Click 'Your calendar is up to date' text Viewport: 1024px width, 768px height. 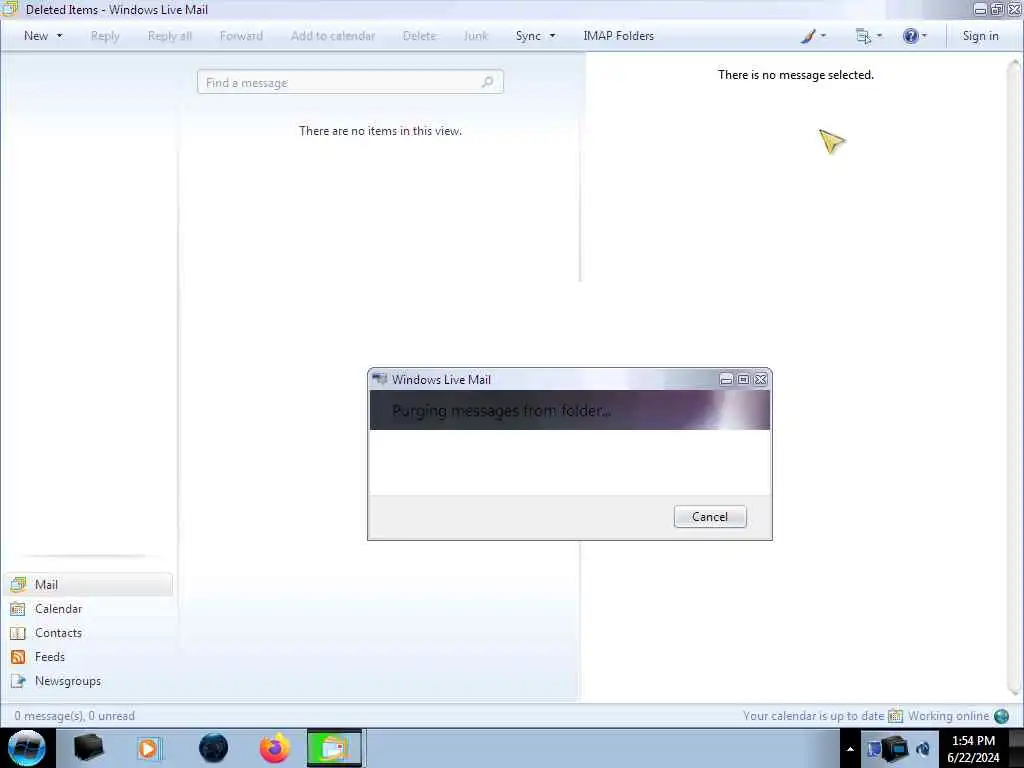pos(813,716)
